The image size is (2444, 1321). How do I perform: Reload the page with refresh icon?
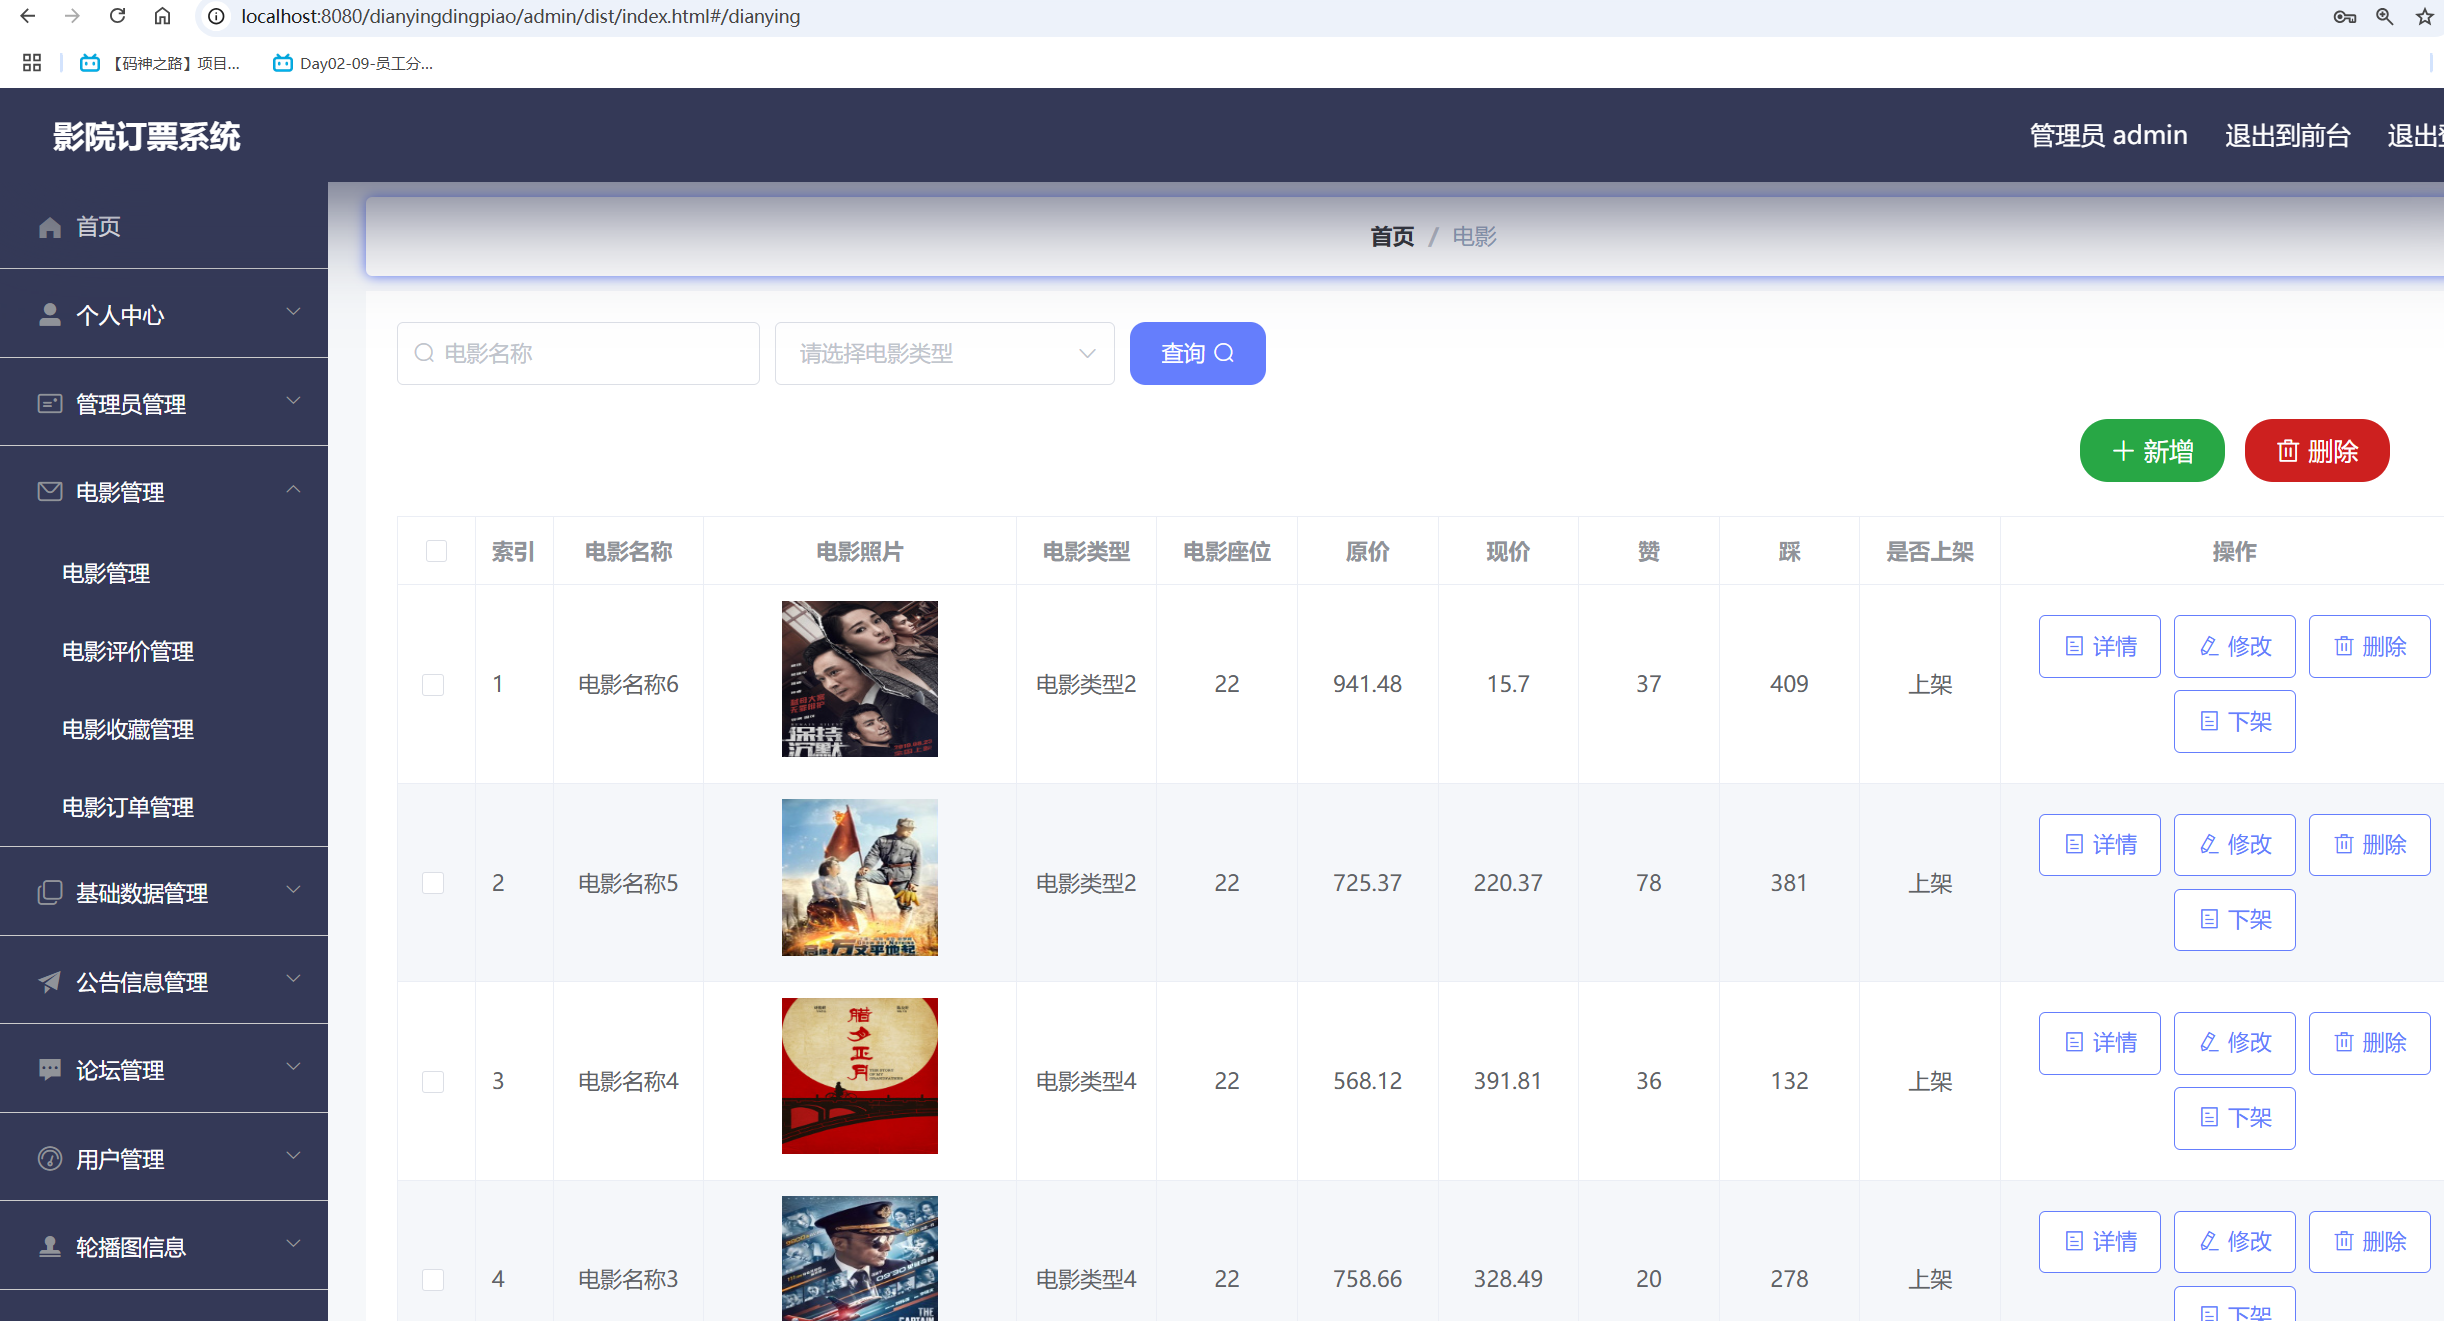coord(117,16)
